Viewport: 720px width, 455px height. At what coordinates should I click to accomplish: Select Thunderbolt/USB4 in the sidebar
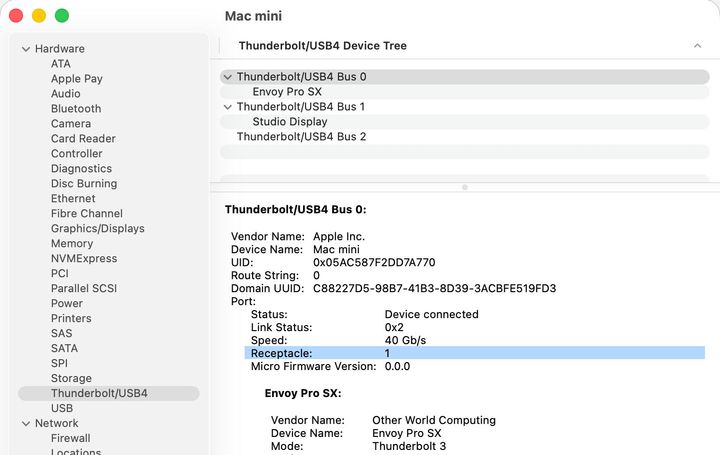pyautogui.click(x=108, y=393)
